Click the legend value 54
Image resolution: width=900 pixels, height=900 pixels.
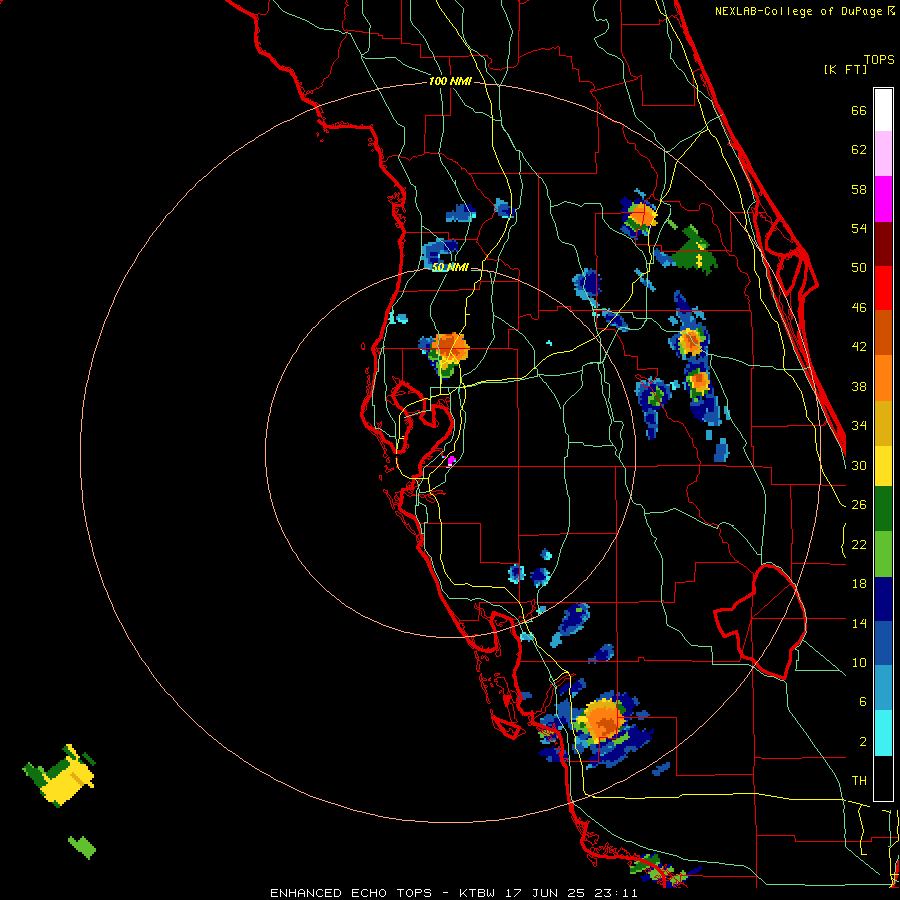click(859, 228)
